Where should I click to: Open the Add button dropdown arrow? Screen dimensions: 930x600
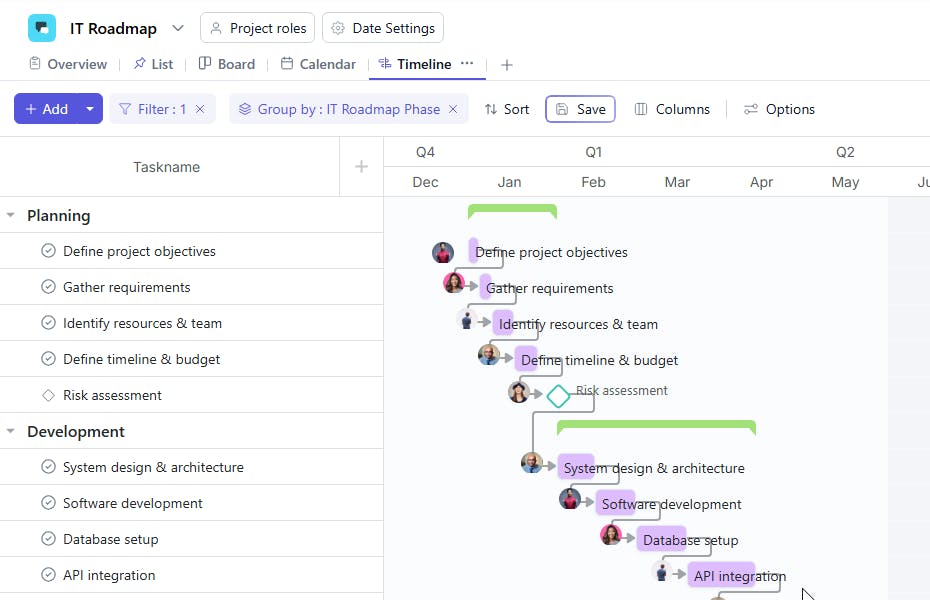90,109
